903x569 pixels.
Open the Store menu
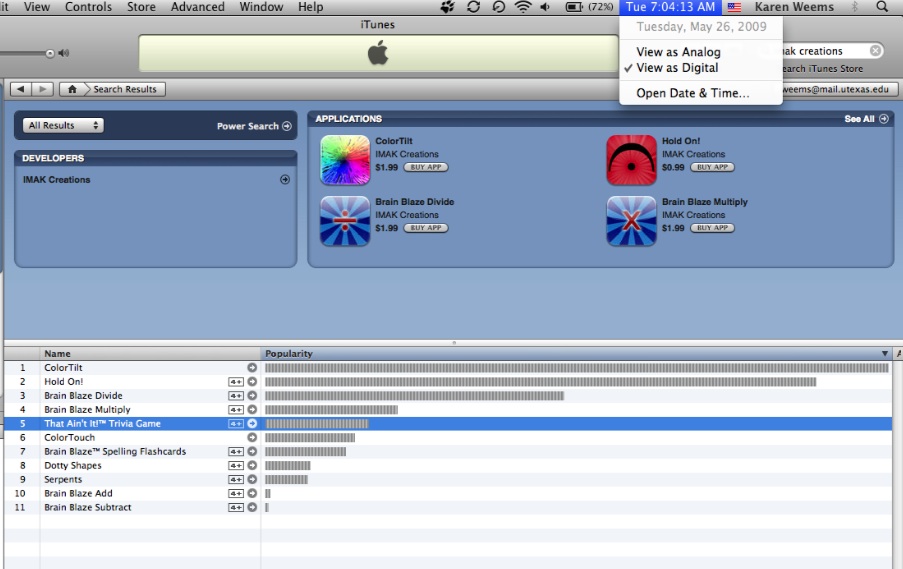141,7
